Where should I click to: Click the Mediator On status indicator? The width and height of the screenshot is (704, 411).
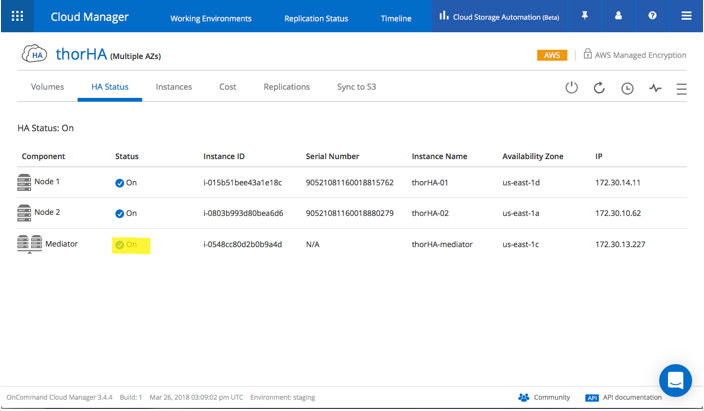126,244
